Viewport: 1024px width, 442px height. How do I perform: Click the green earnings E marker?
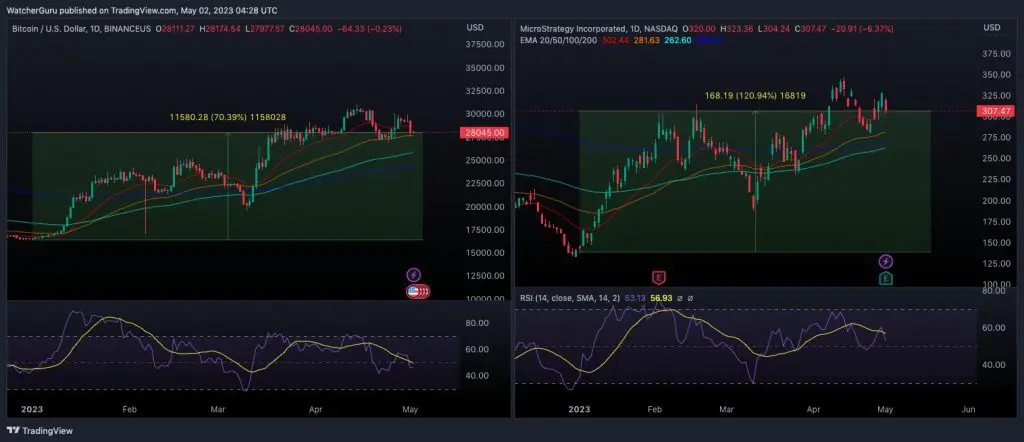pos(886,277)
